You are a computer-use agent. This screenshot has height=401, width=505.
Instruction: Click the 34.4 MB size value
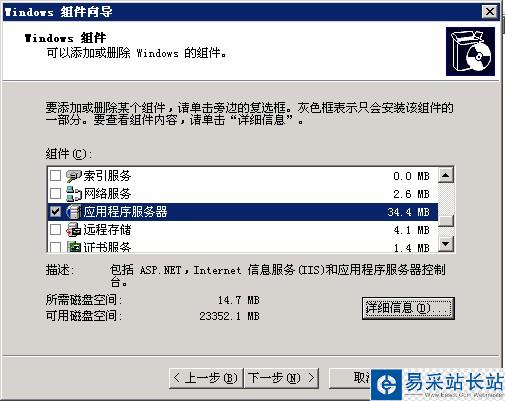408,212
